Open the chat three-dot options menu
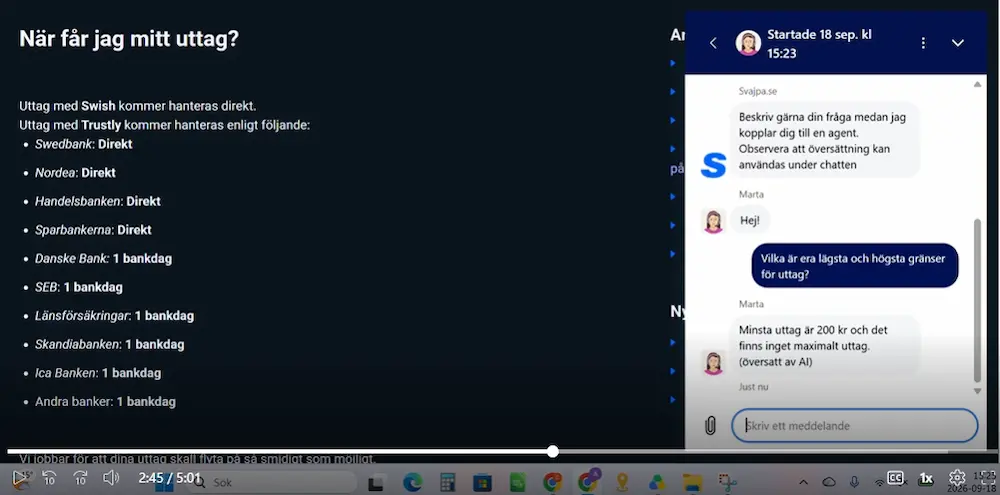The height and width of the screenshot is (495, 1000). click(x=923, y=43)
